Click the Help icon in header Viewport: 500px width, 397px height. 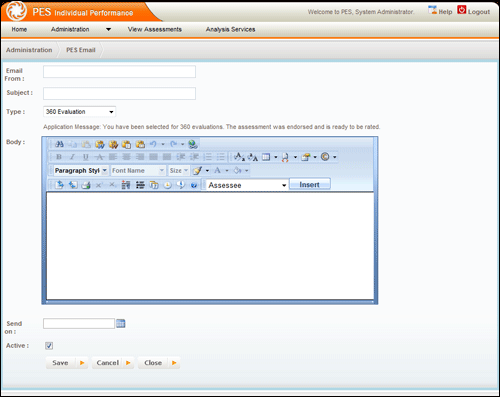tap(432, 10)
